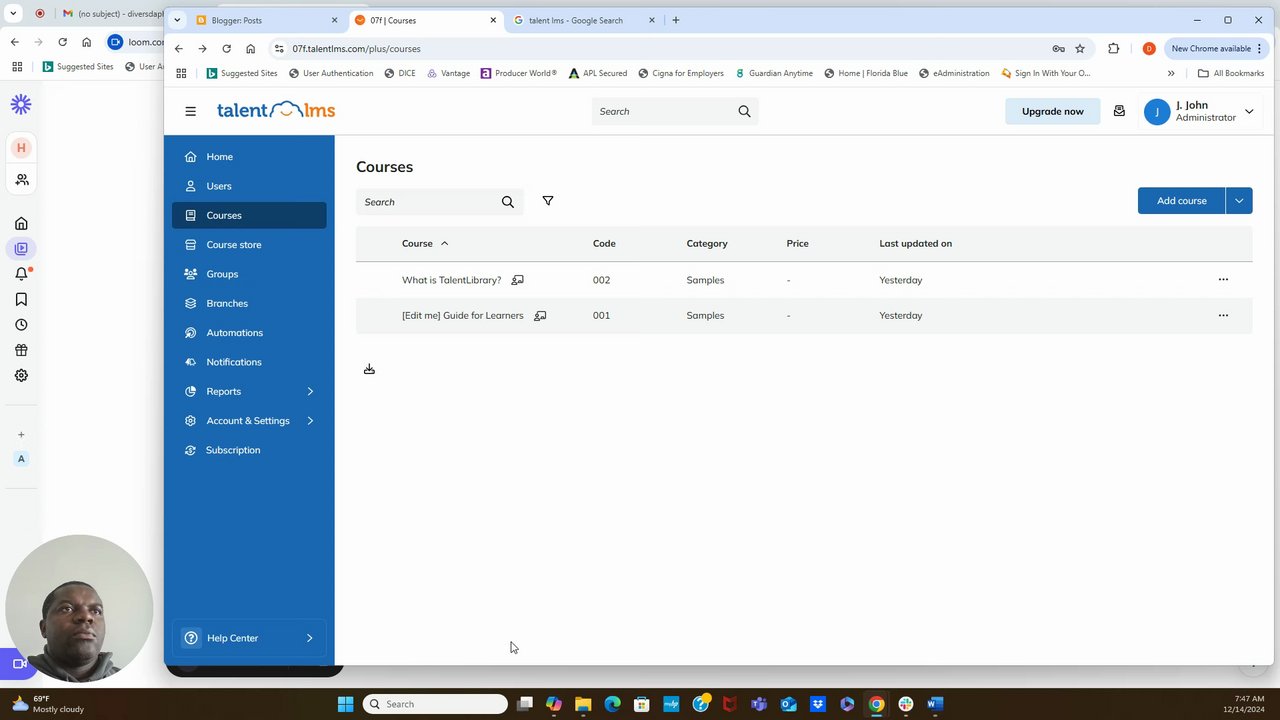Open the Home page in the sidebar
1280x720 pixels.
(249, 157)
